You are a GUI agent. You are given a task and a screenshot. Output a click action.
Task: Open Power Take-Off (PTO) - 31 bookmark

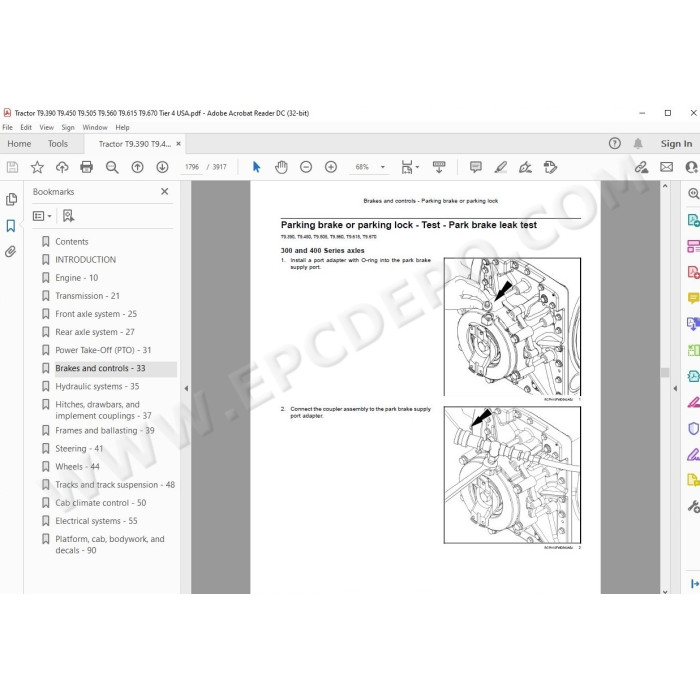pyautogui.click(x=103, y=350)
